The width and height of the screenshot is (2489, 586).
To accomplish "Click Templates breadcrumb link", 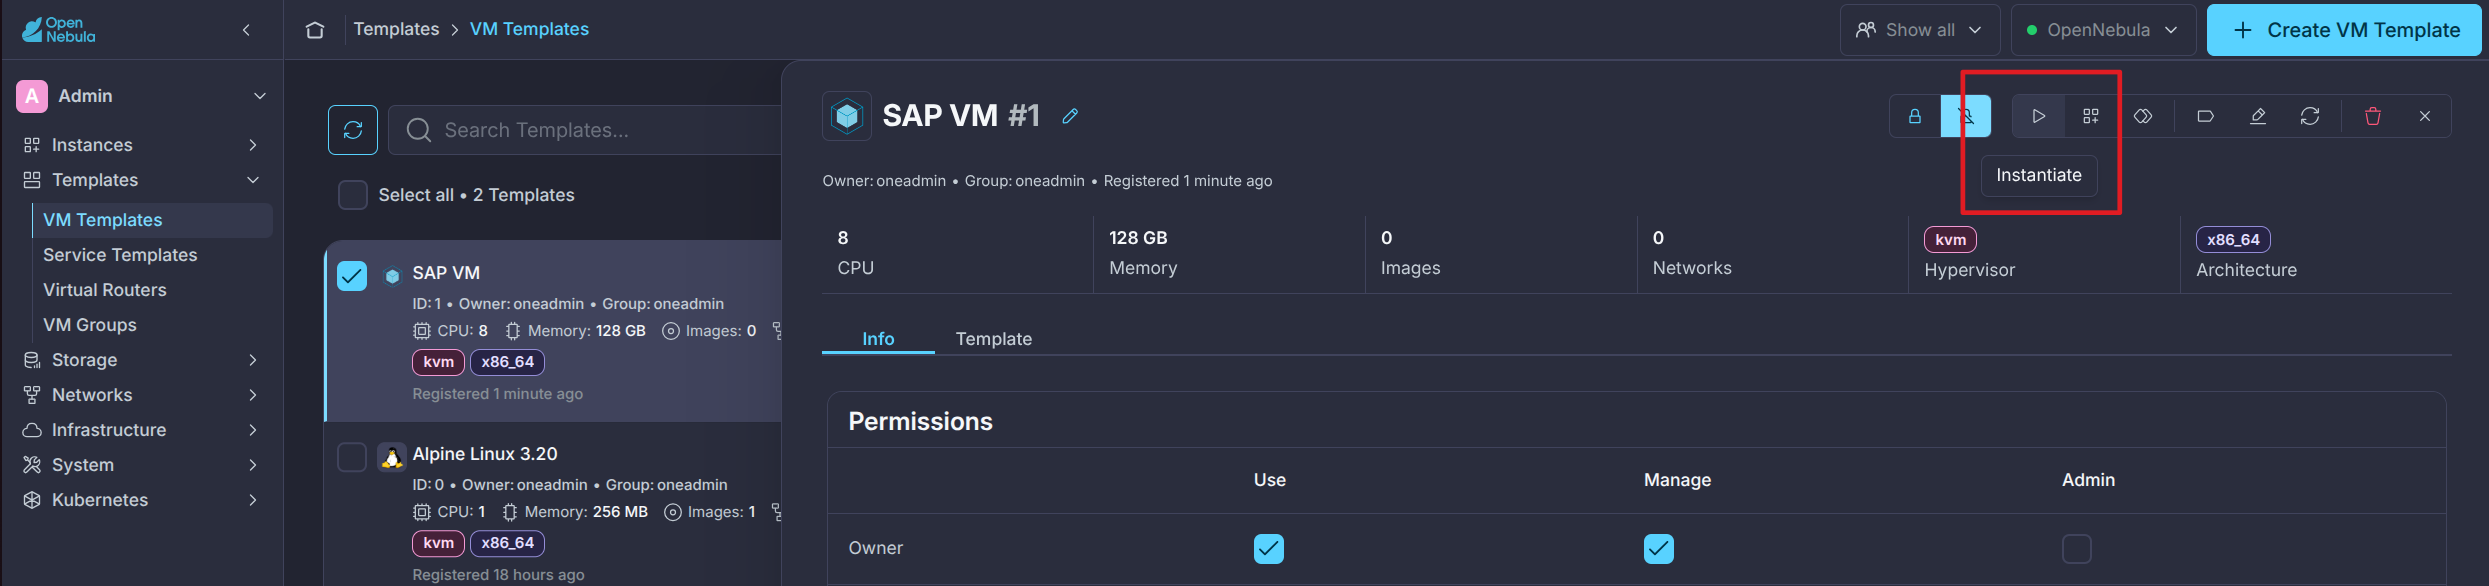I will point(396,29).
